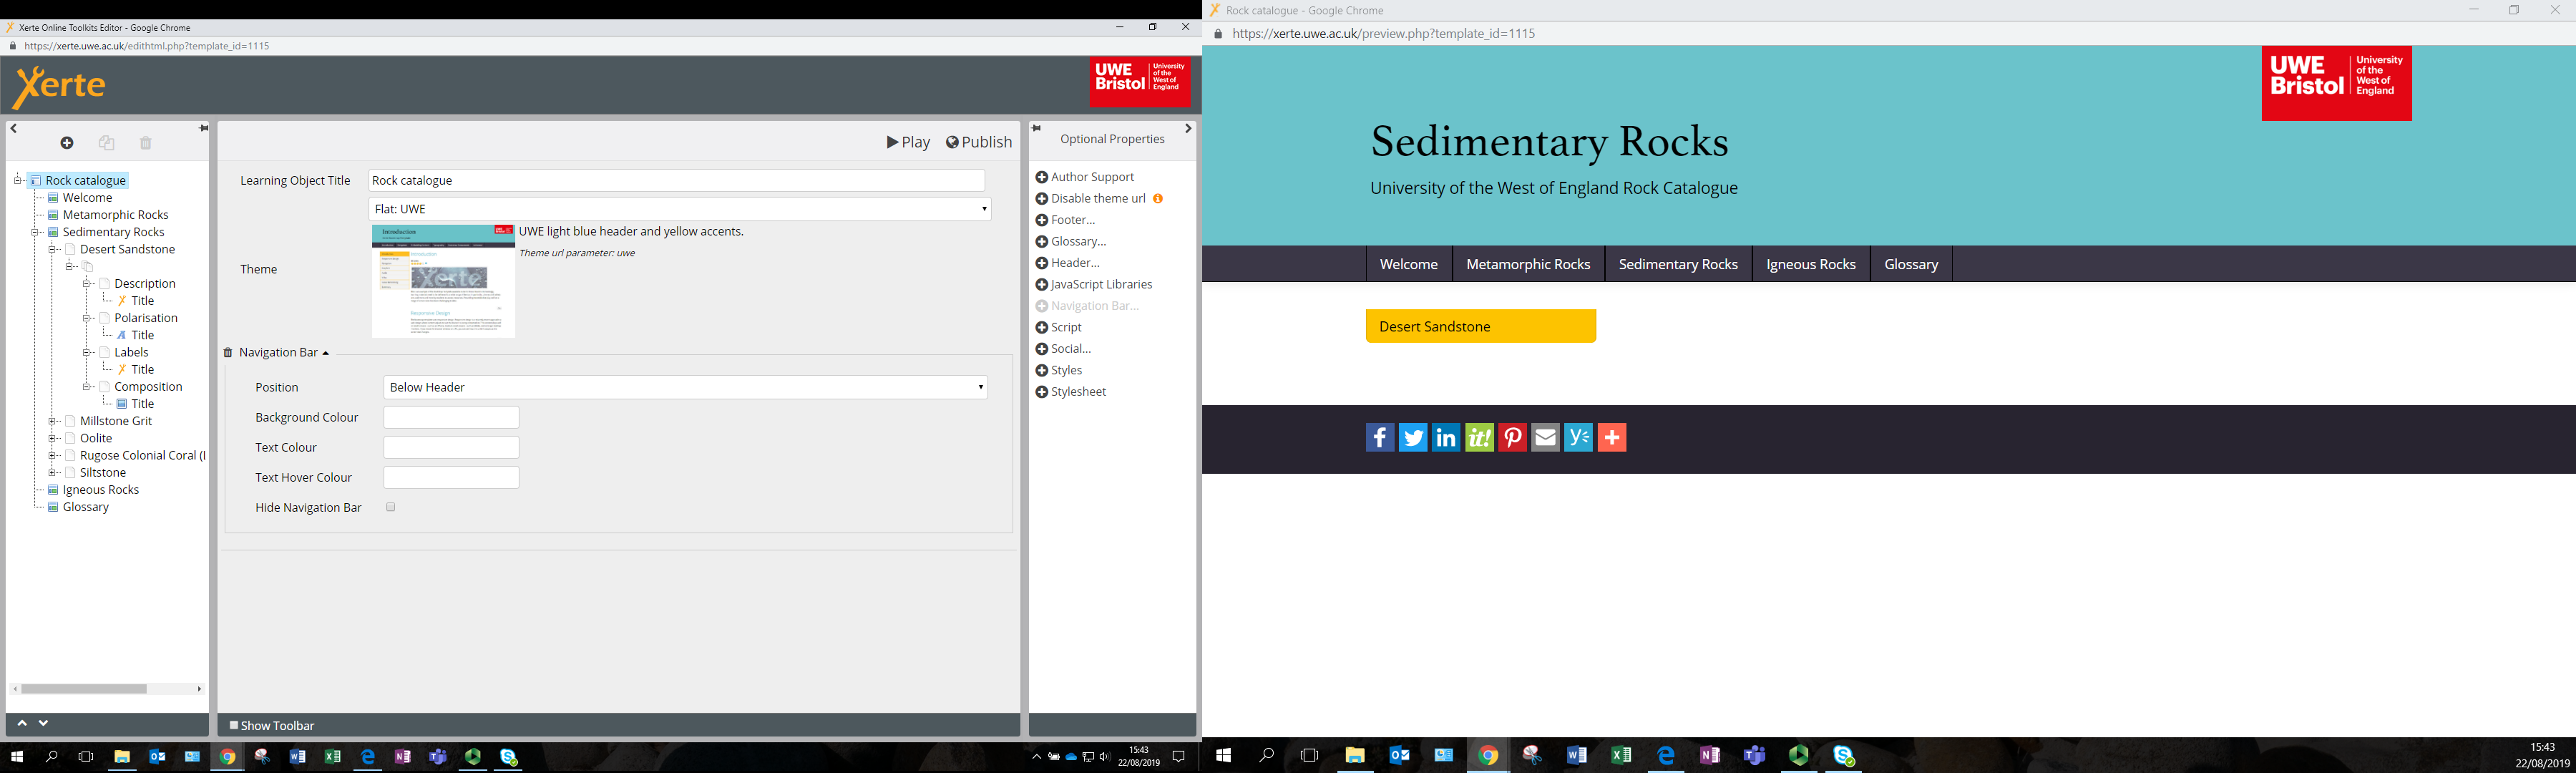2576x773 pixels.
Task: Click UWE Bristol logo in preview window
Action: tap(2336, 83)
